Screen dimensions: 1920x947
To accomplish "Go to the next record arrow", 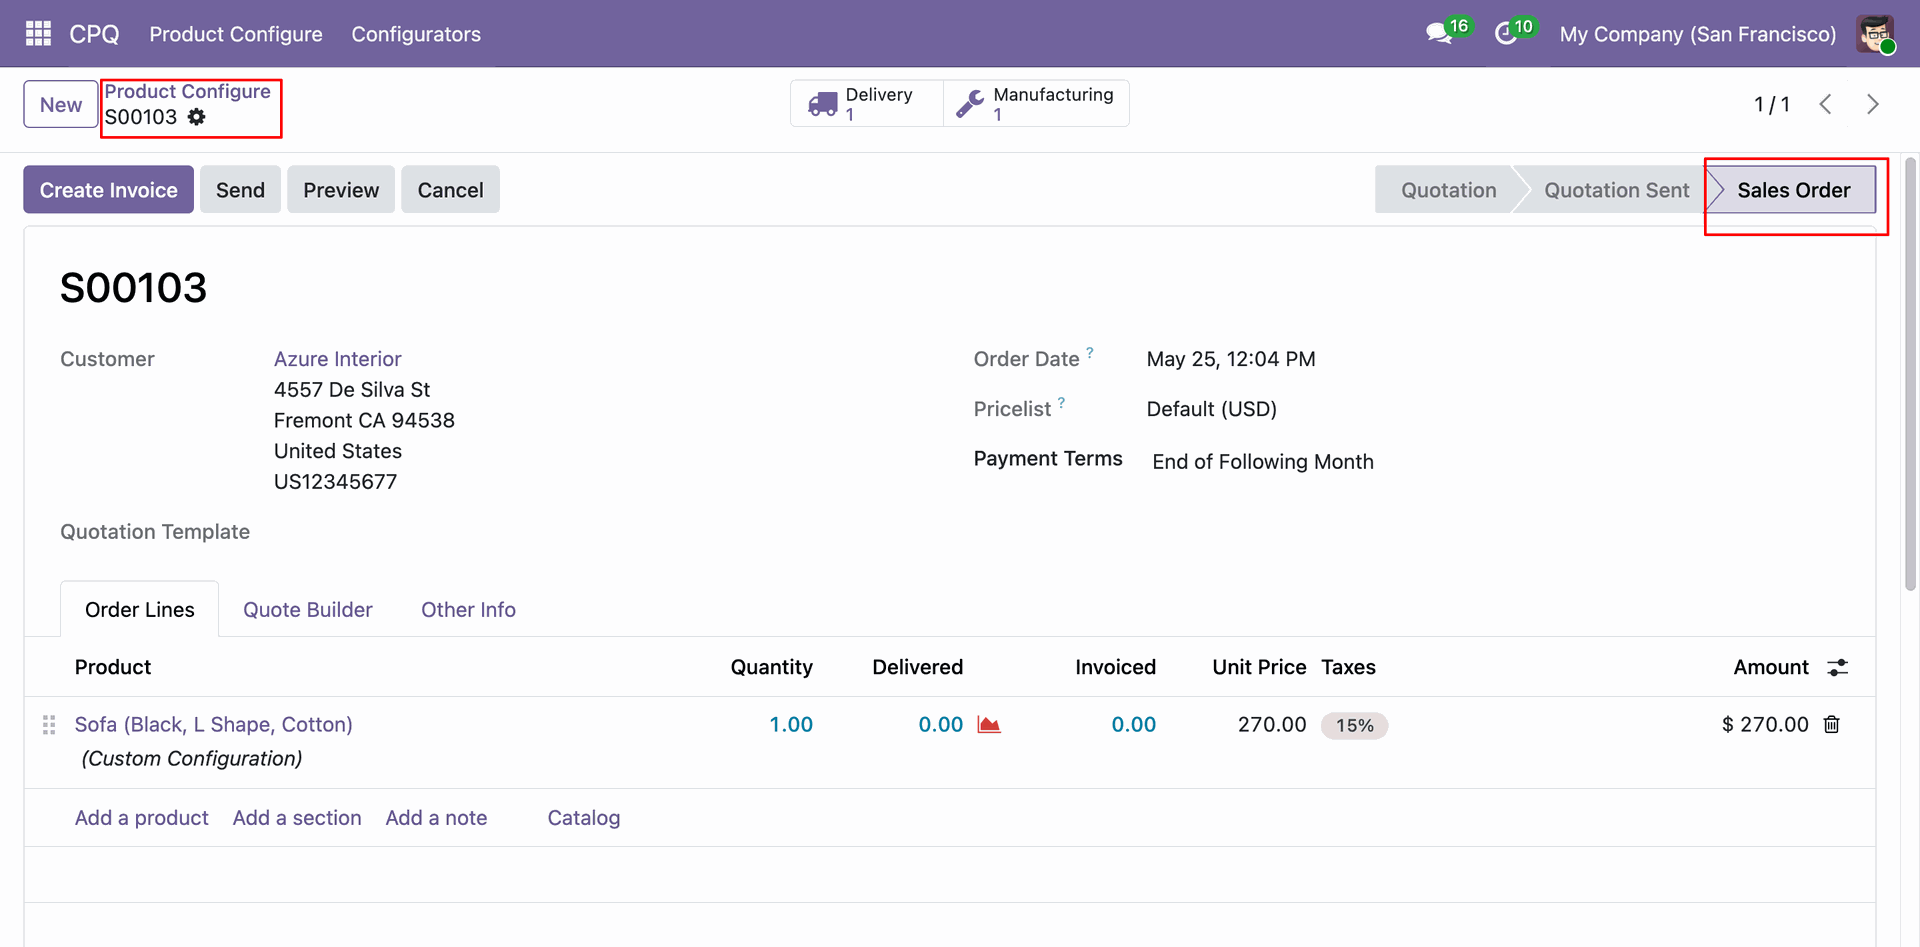I will [1873, 104].
